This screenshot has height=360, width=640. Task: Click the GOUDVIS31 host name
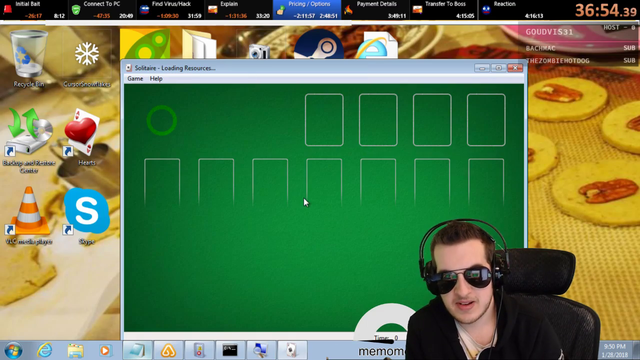click(x=549, y=32)
